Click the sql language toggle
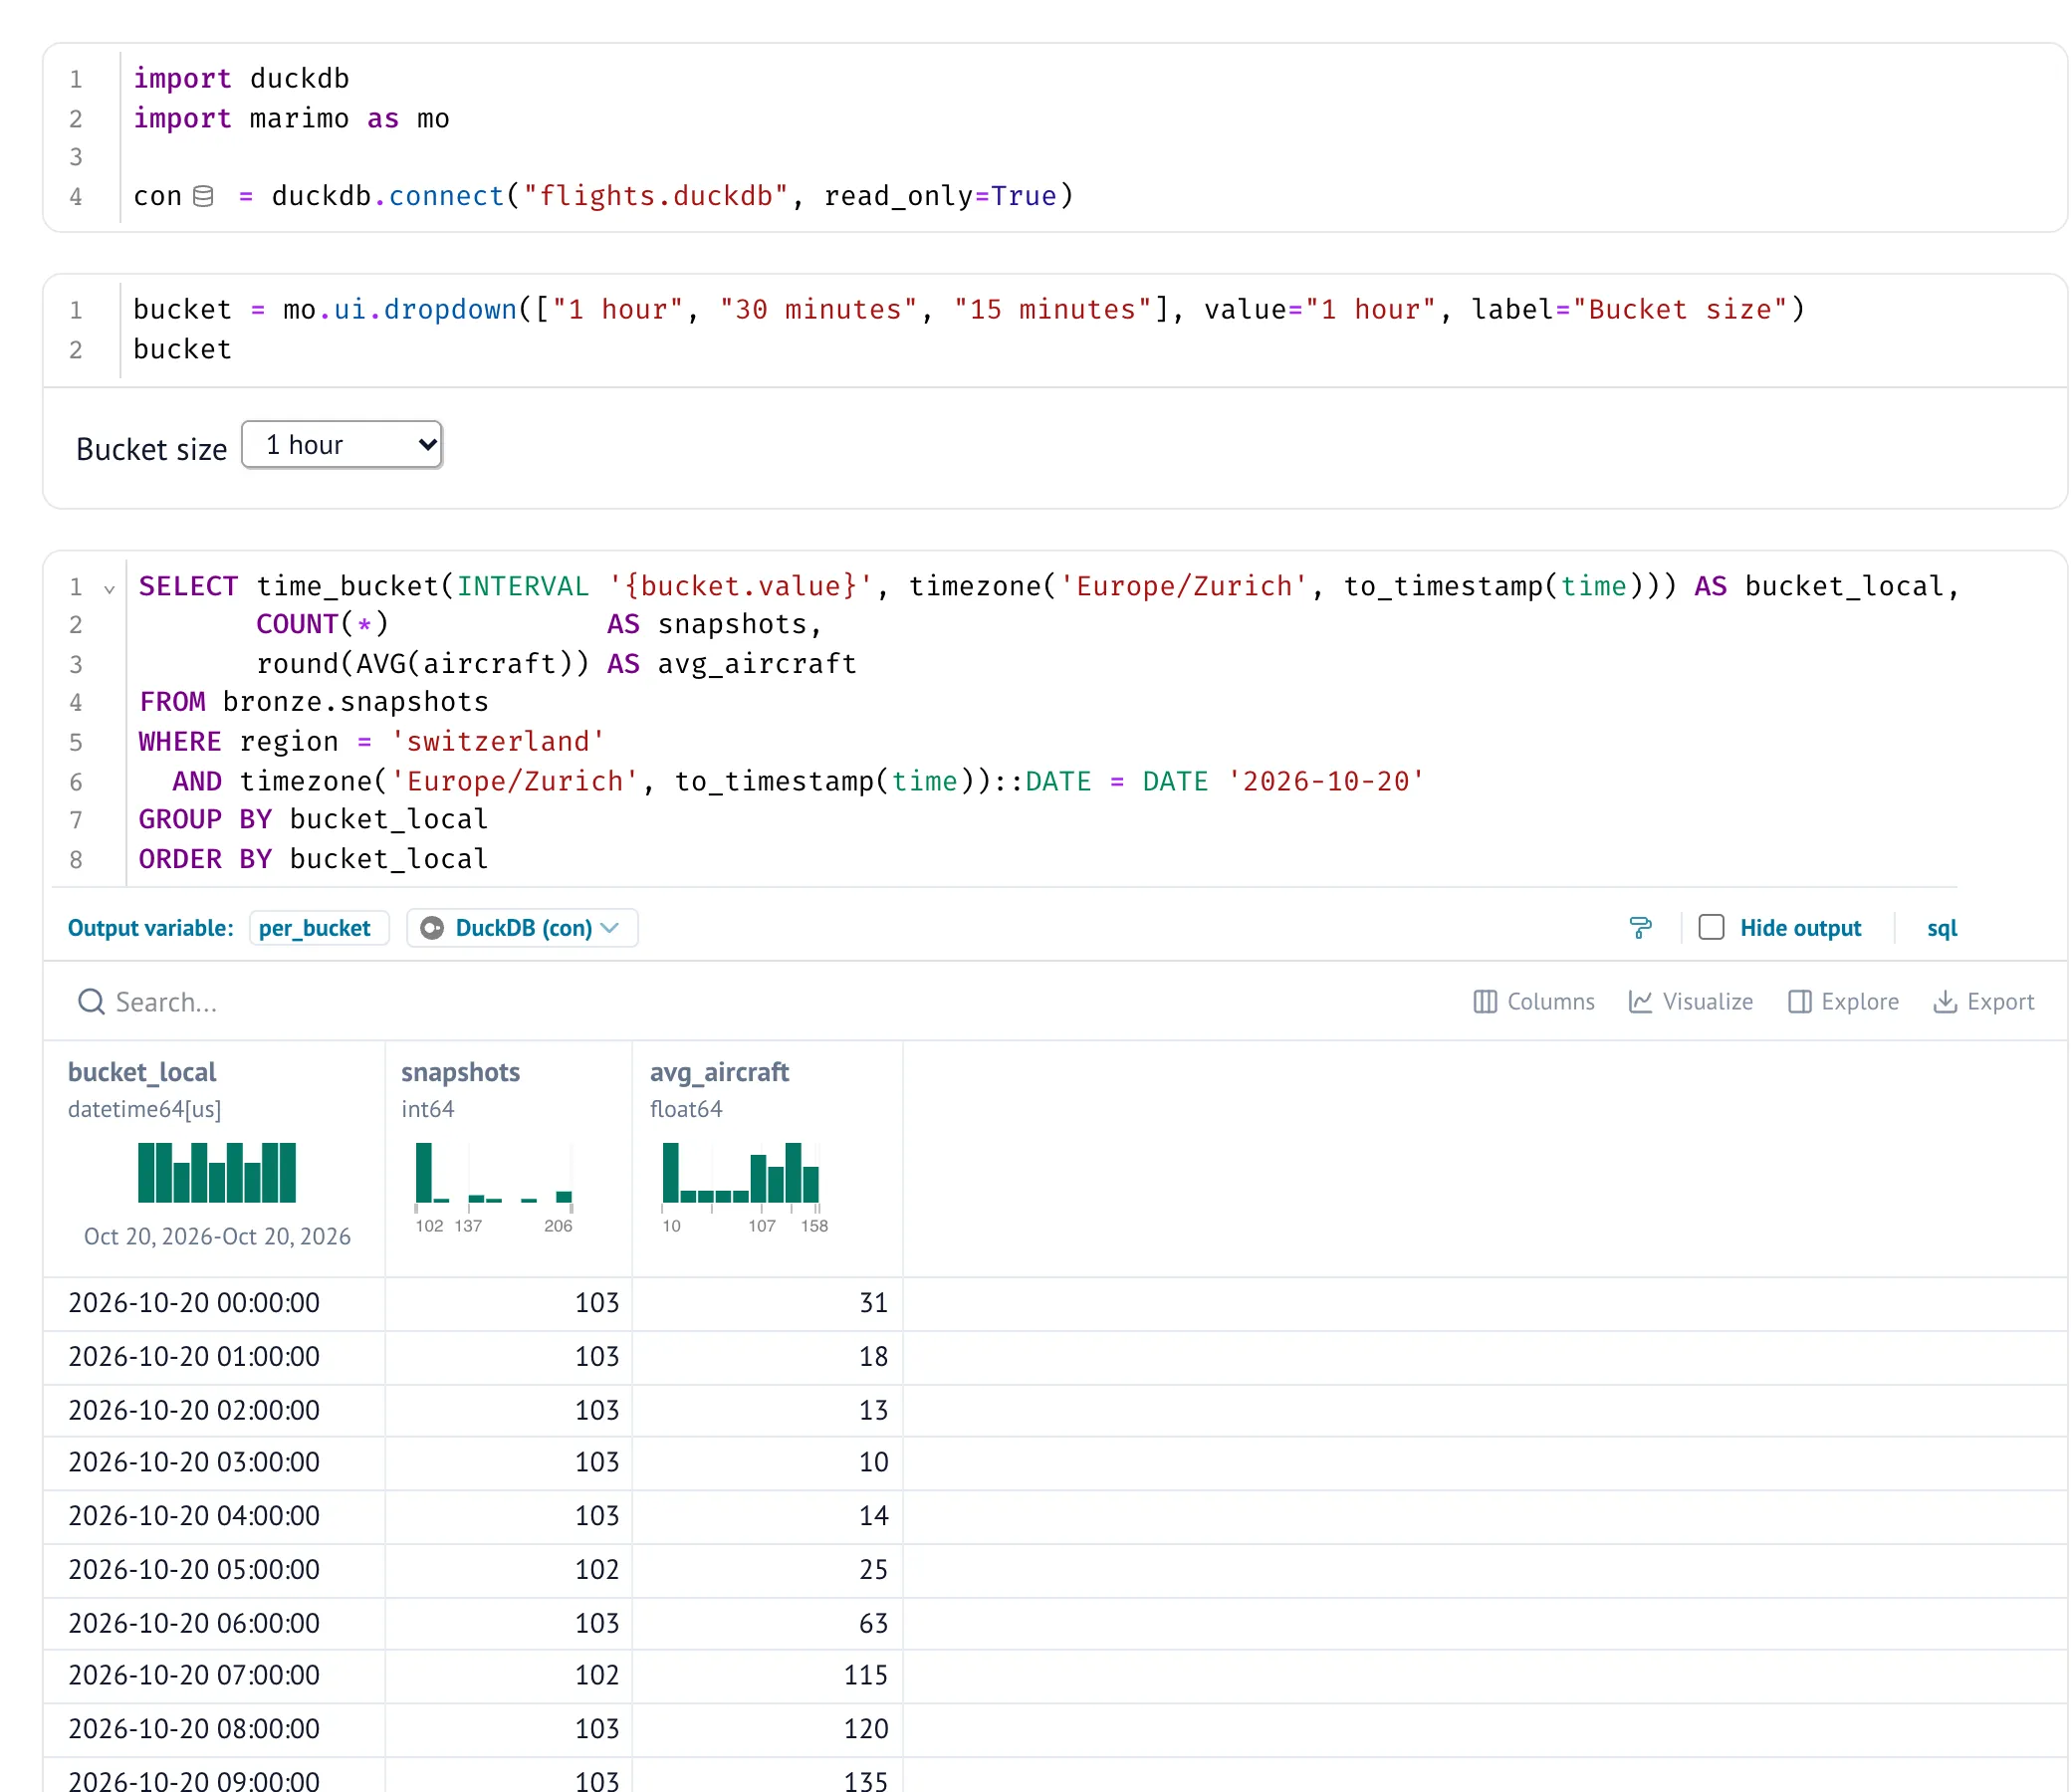 (x=1941, y=928)
